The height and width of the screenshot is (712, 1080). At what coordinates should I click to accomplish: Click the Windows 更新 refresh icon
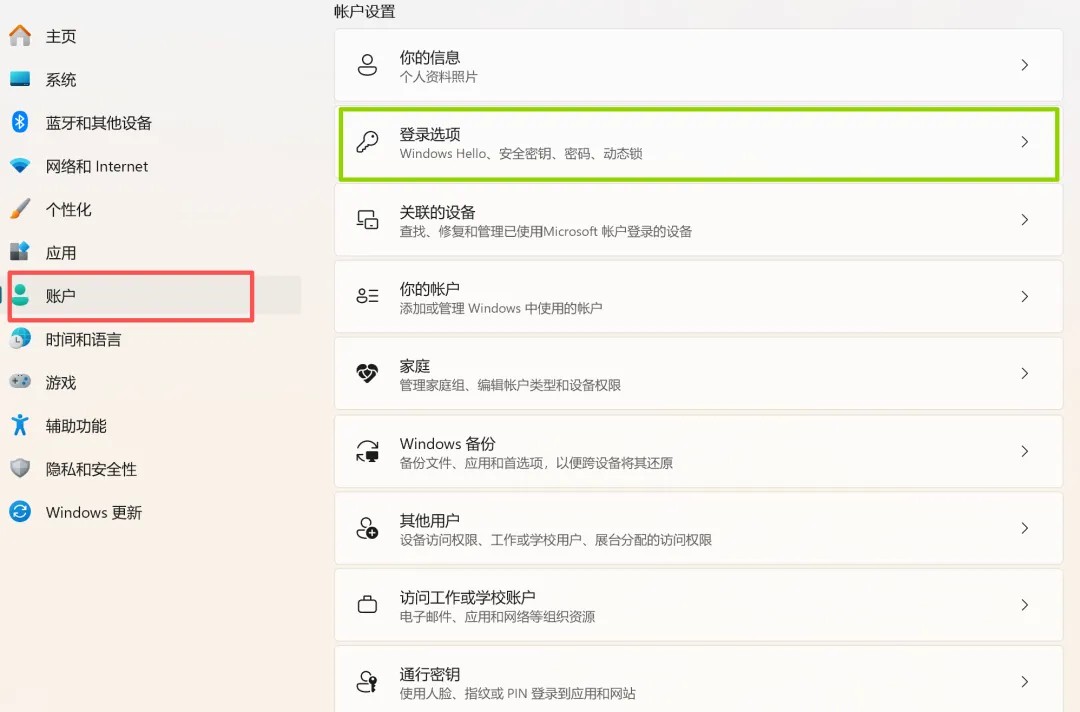click(x=20, y=512)
